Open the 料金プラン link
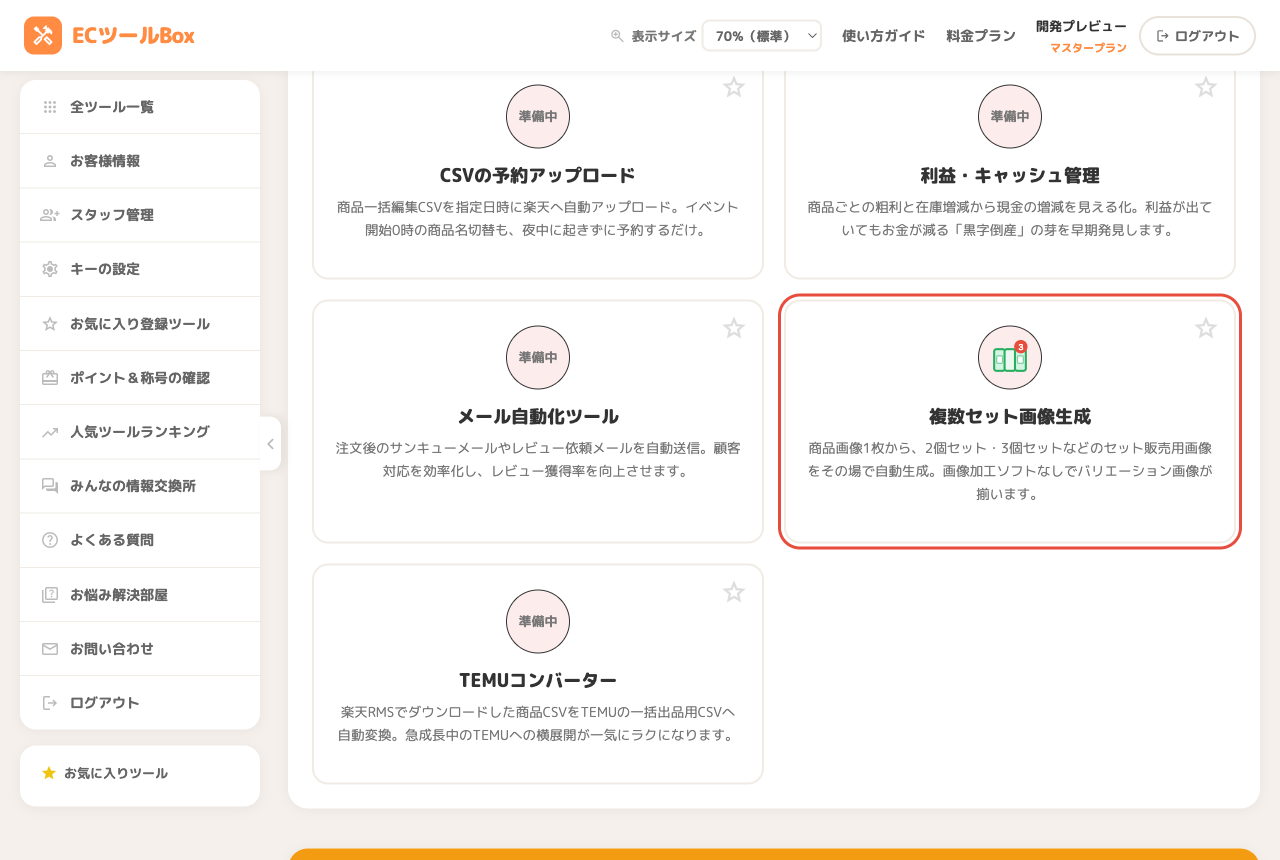Viewport: 1280px width, 860px height. [x=981, y=36]
